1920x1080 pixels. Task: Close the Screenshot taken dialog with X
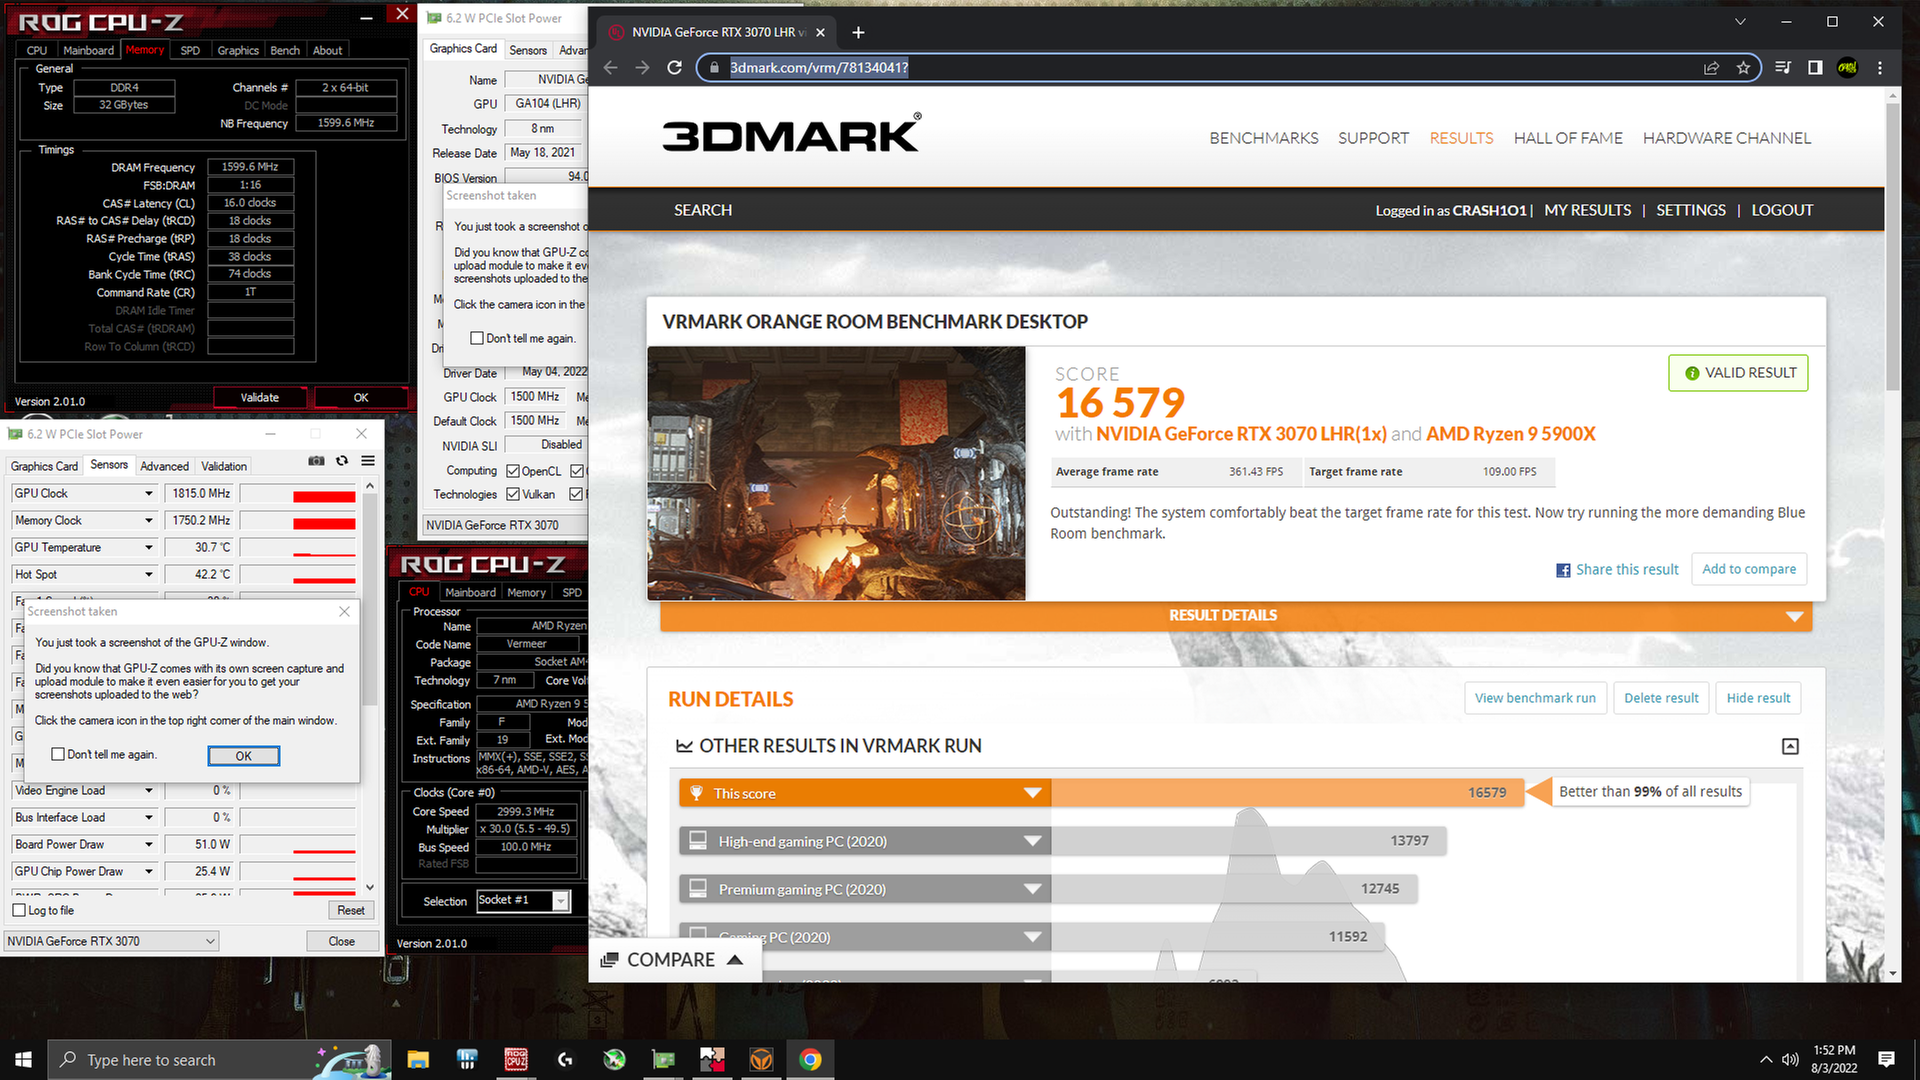344,611
